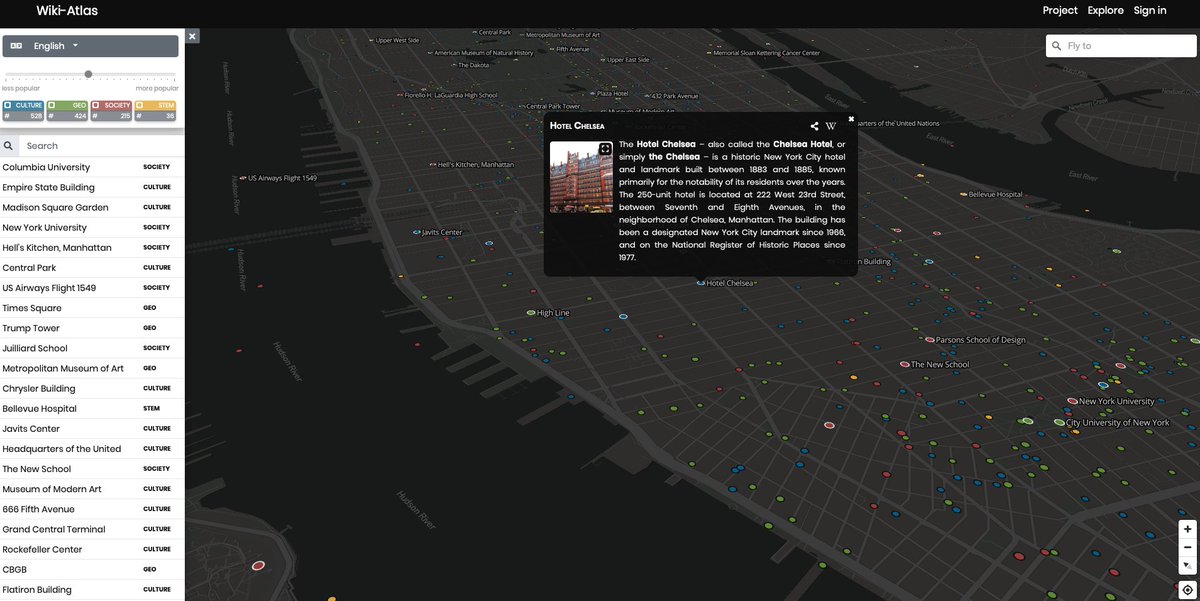Select Flatiron Building in the list

(x=92, y=589)
